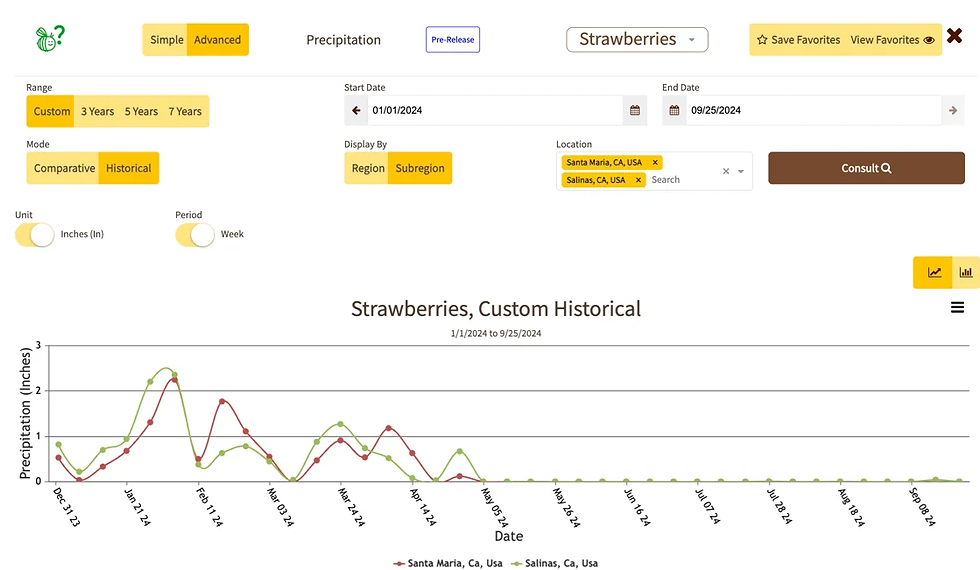Image resolution: width=980 pixels, height=570 pixels.
Task: Open the chart hamburger menu
Action: point(957,308)
